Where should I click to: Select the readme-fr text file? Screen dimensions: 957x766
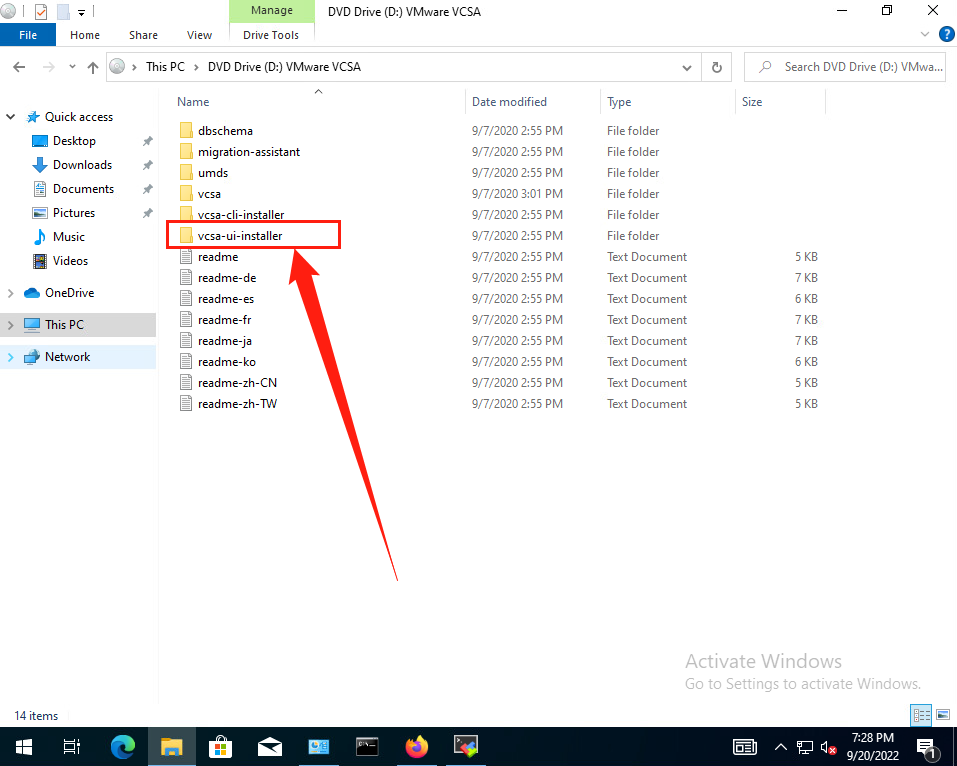pos(215,320)
